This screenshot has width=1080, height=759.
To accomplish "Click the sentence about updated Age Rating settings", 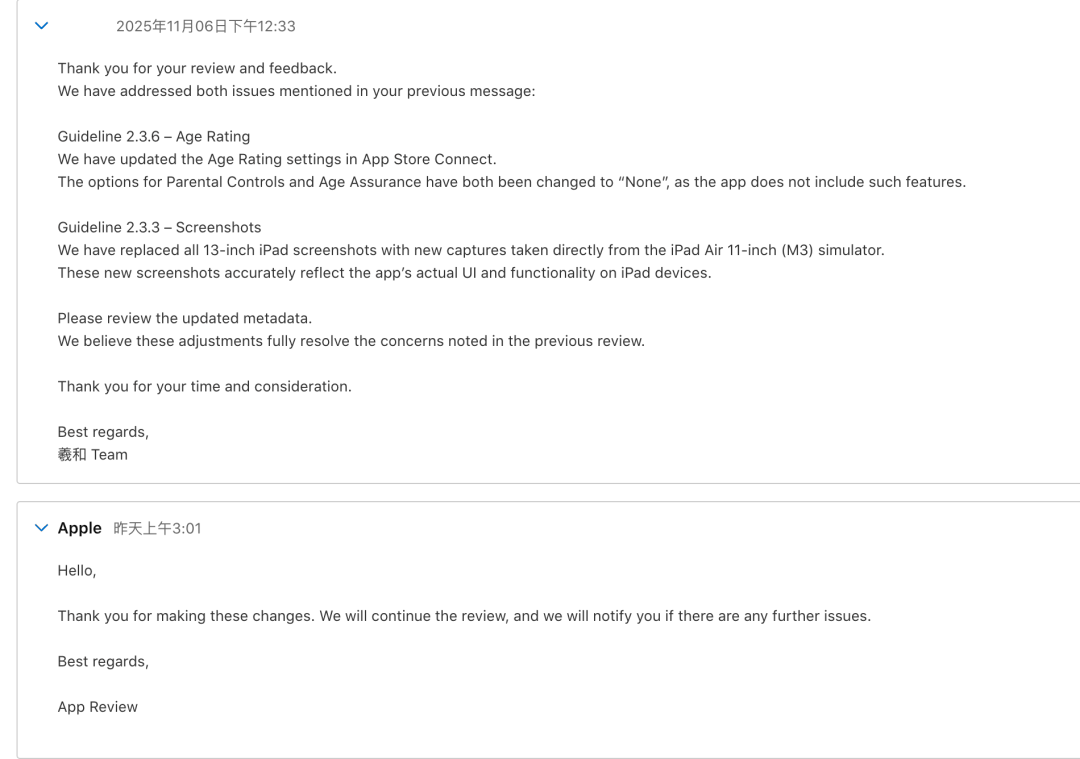I will tap(277, 159).
